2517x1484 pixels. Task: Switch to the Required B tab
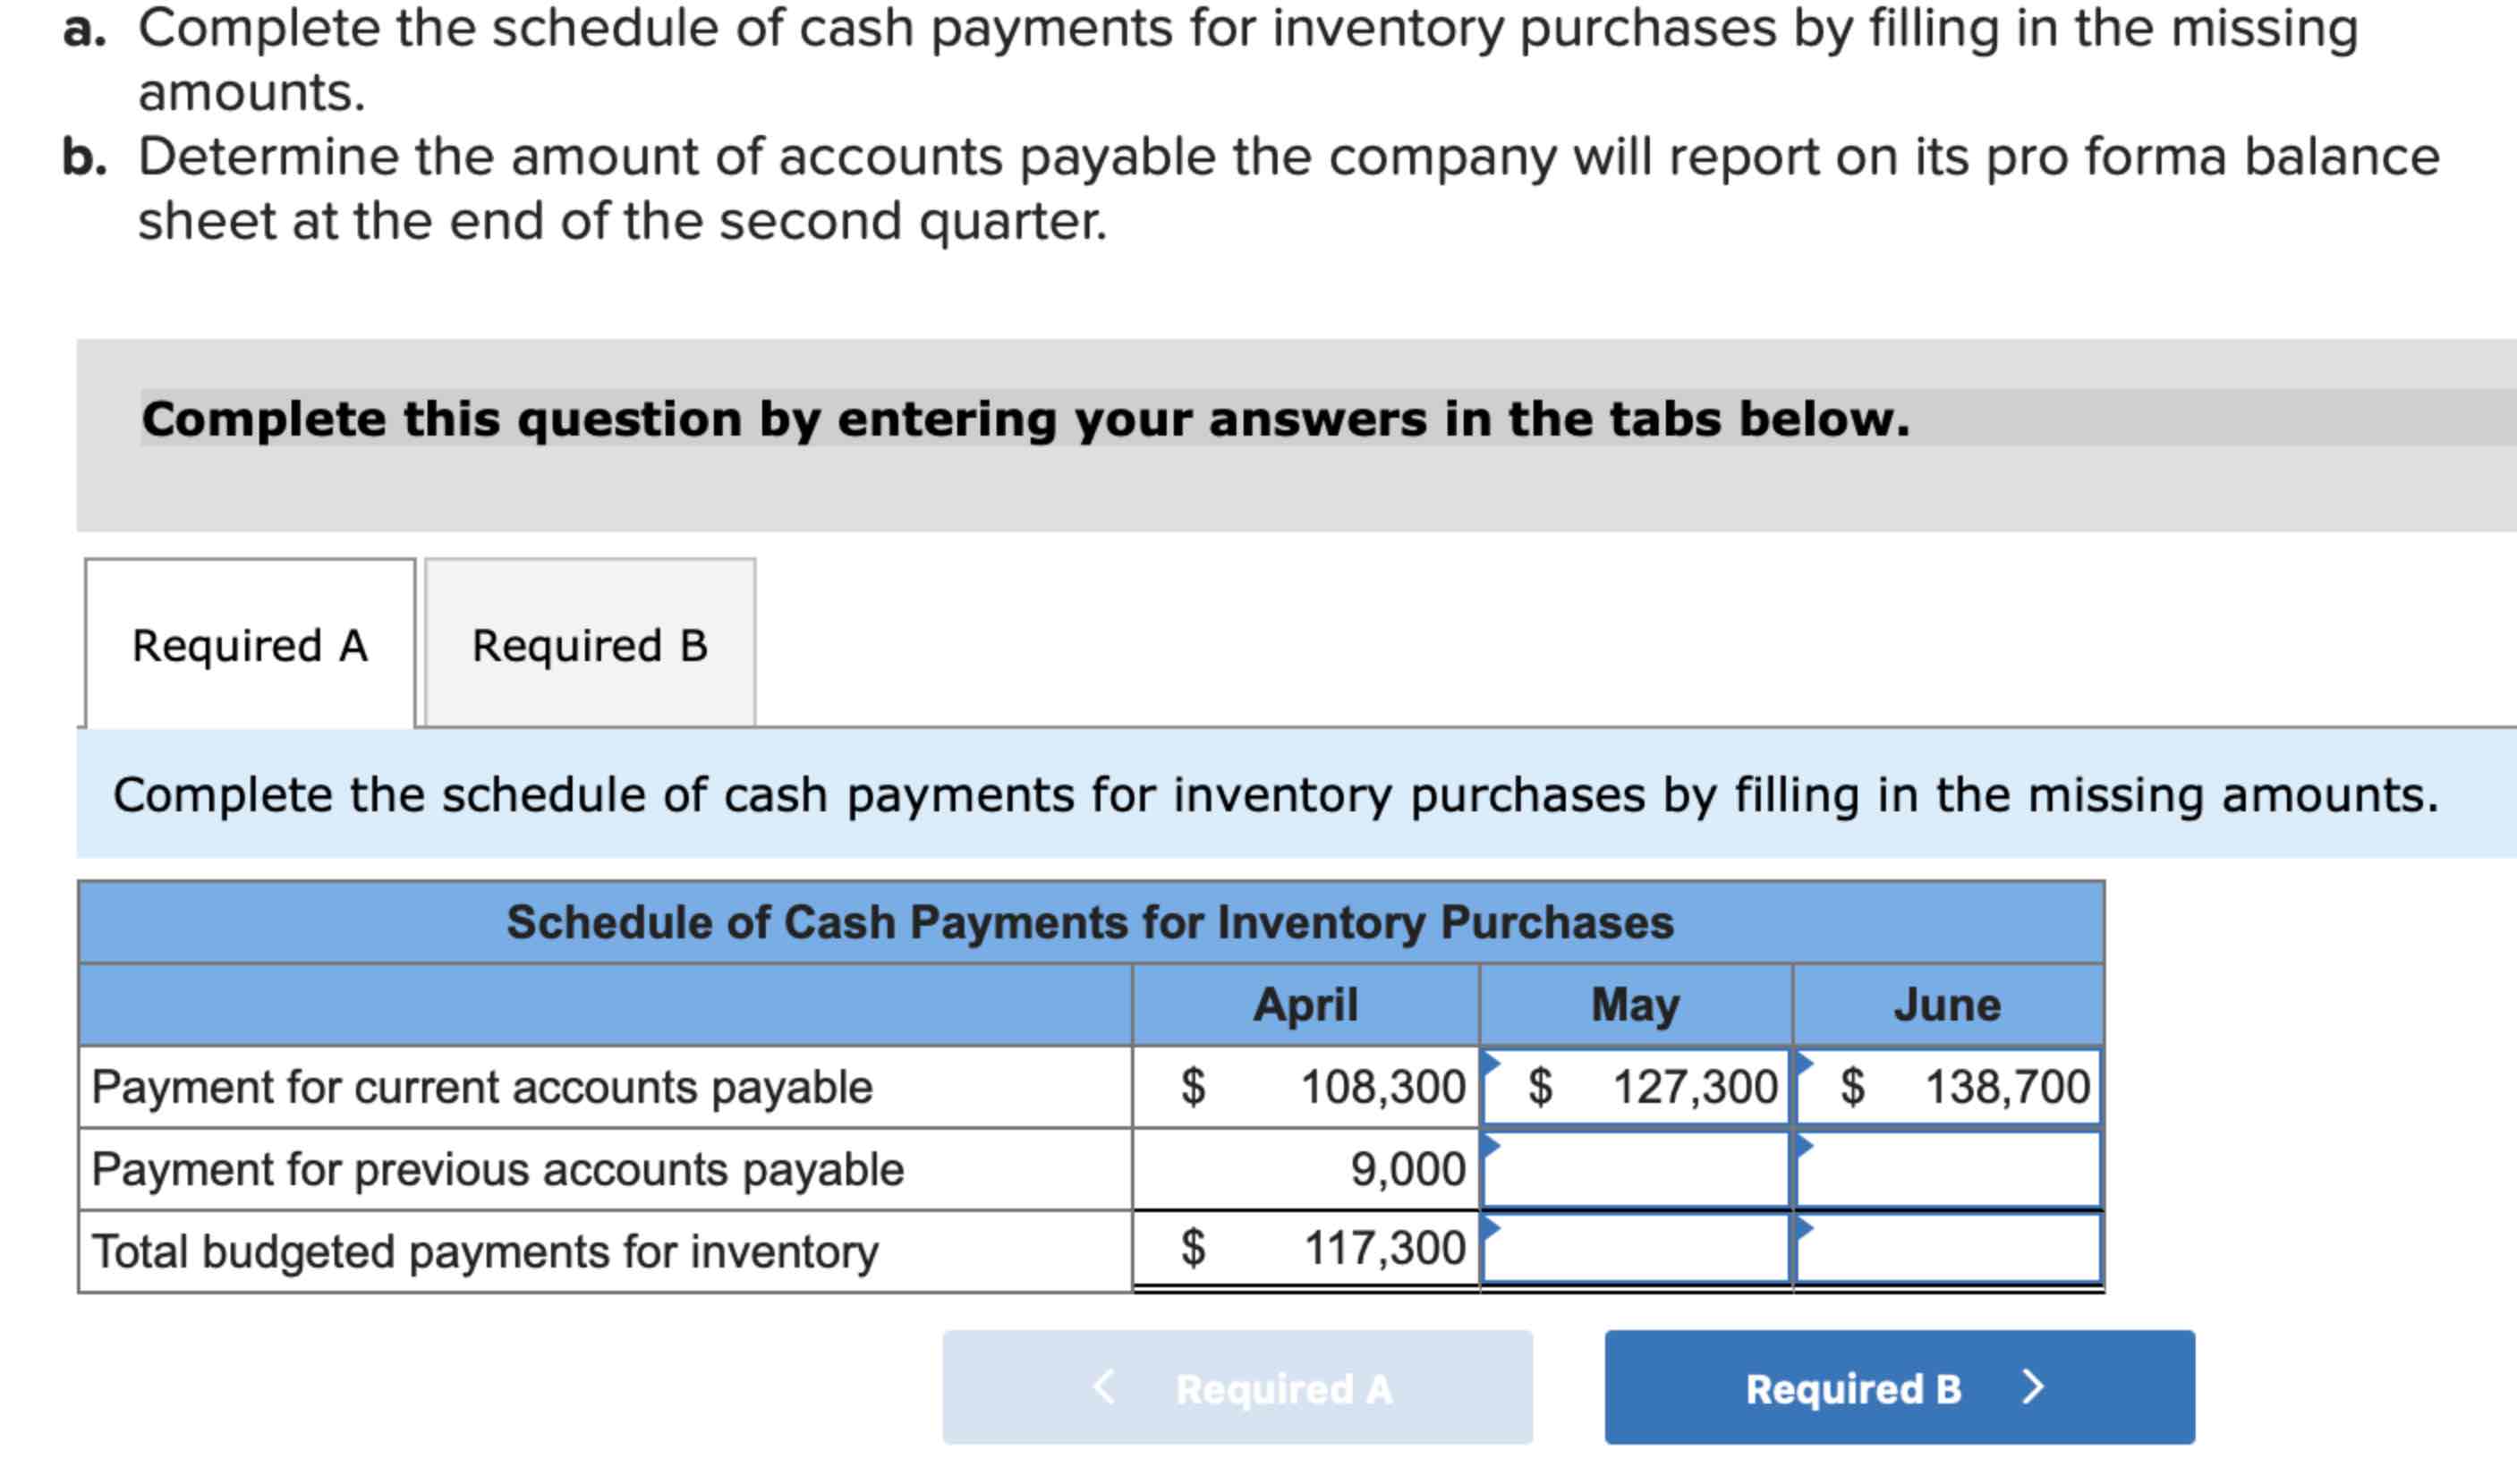pos(588,647)
